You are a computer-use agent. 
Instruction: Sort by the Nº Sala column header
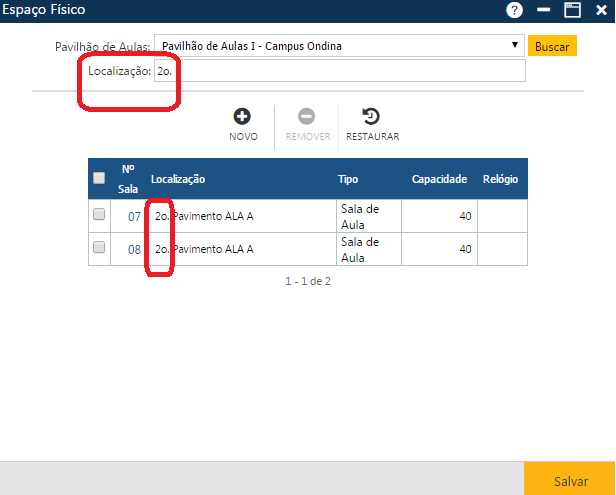tap(128, 178)
